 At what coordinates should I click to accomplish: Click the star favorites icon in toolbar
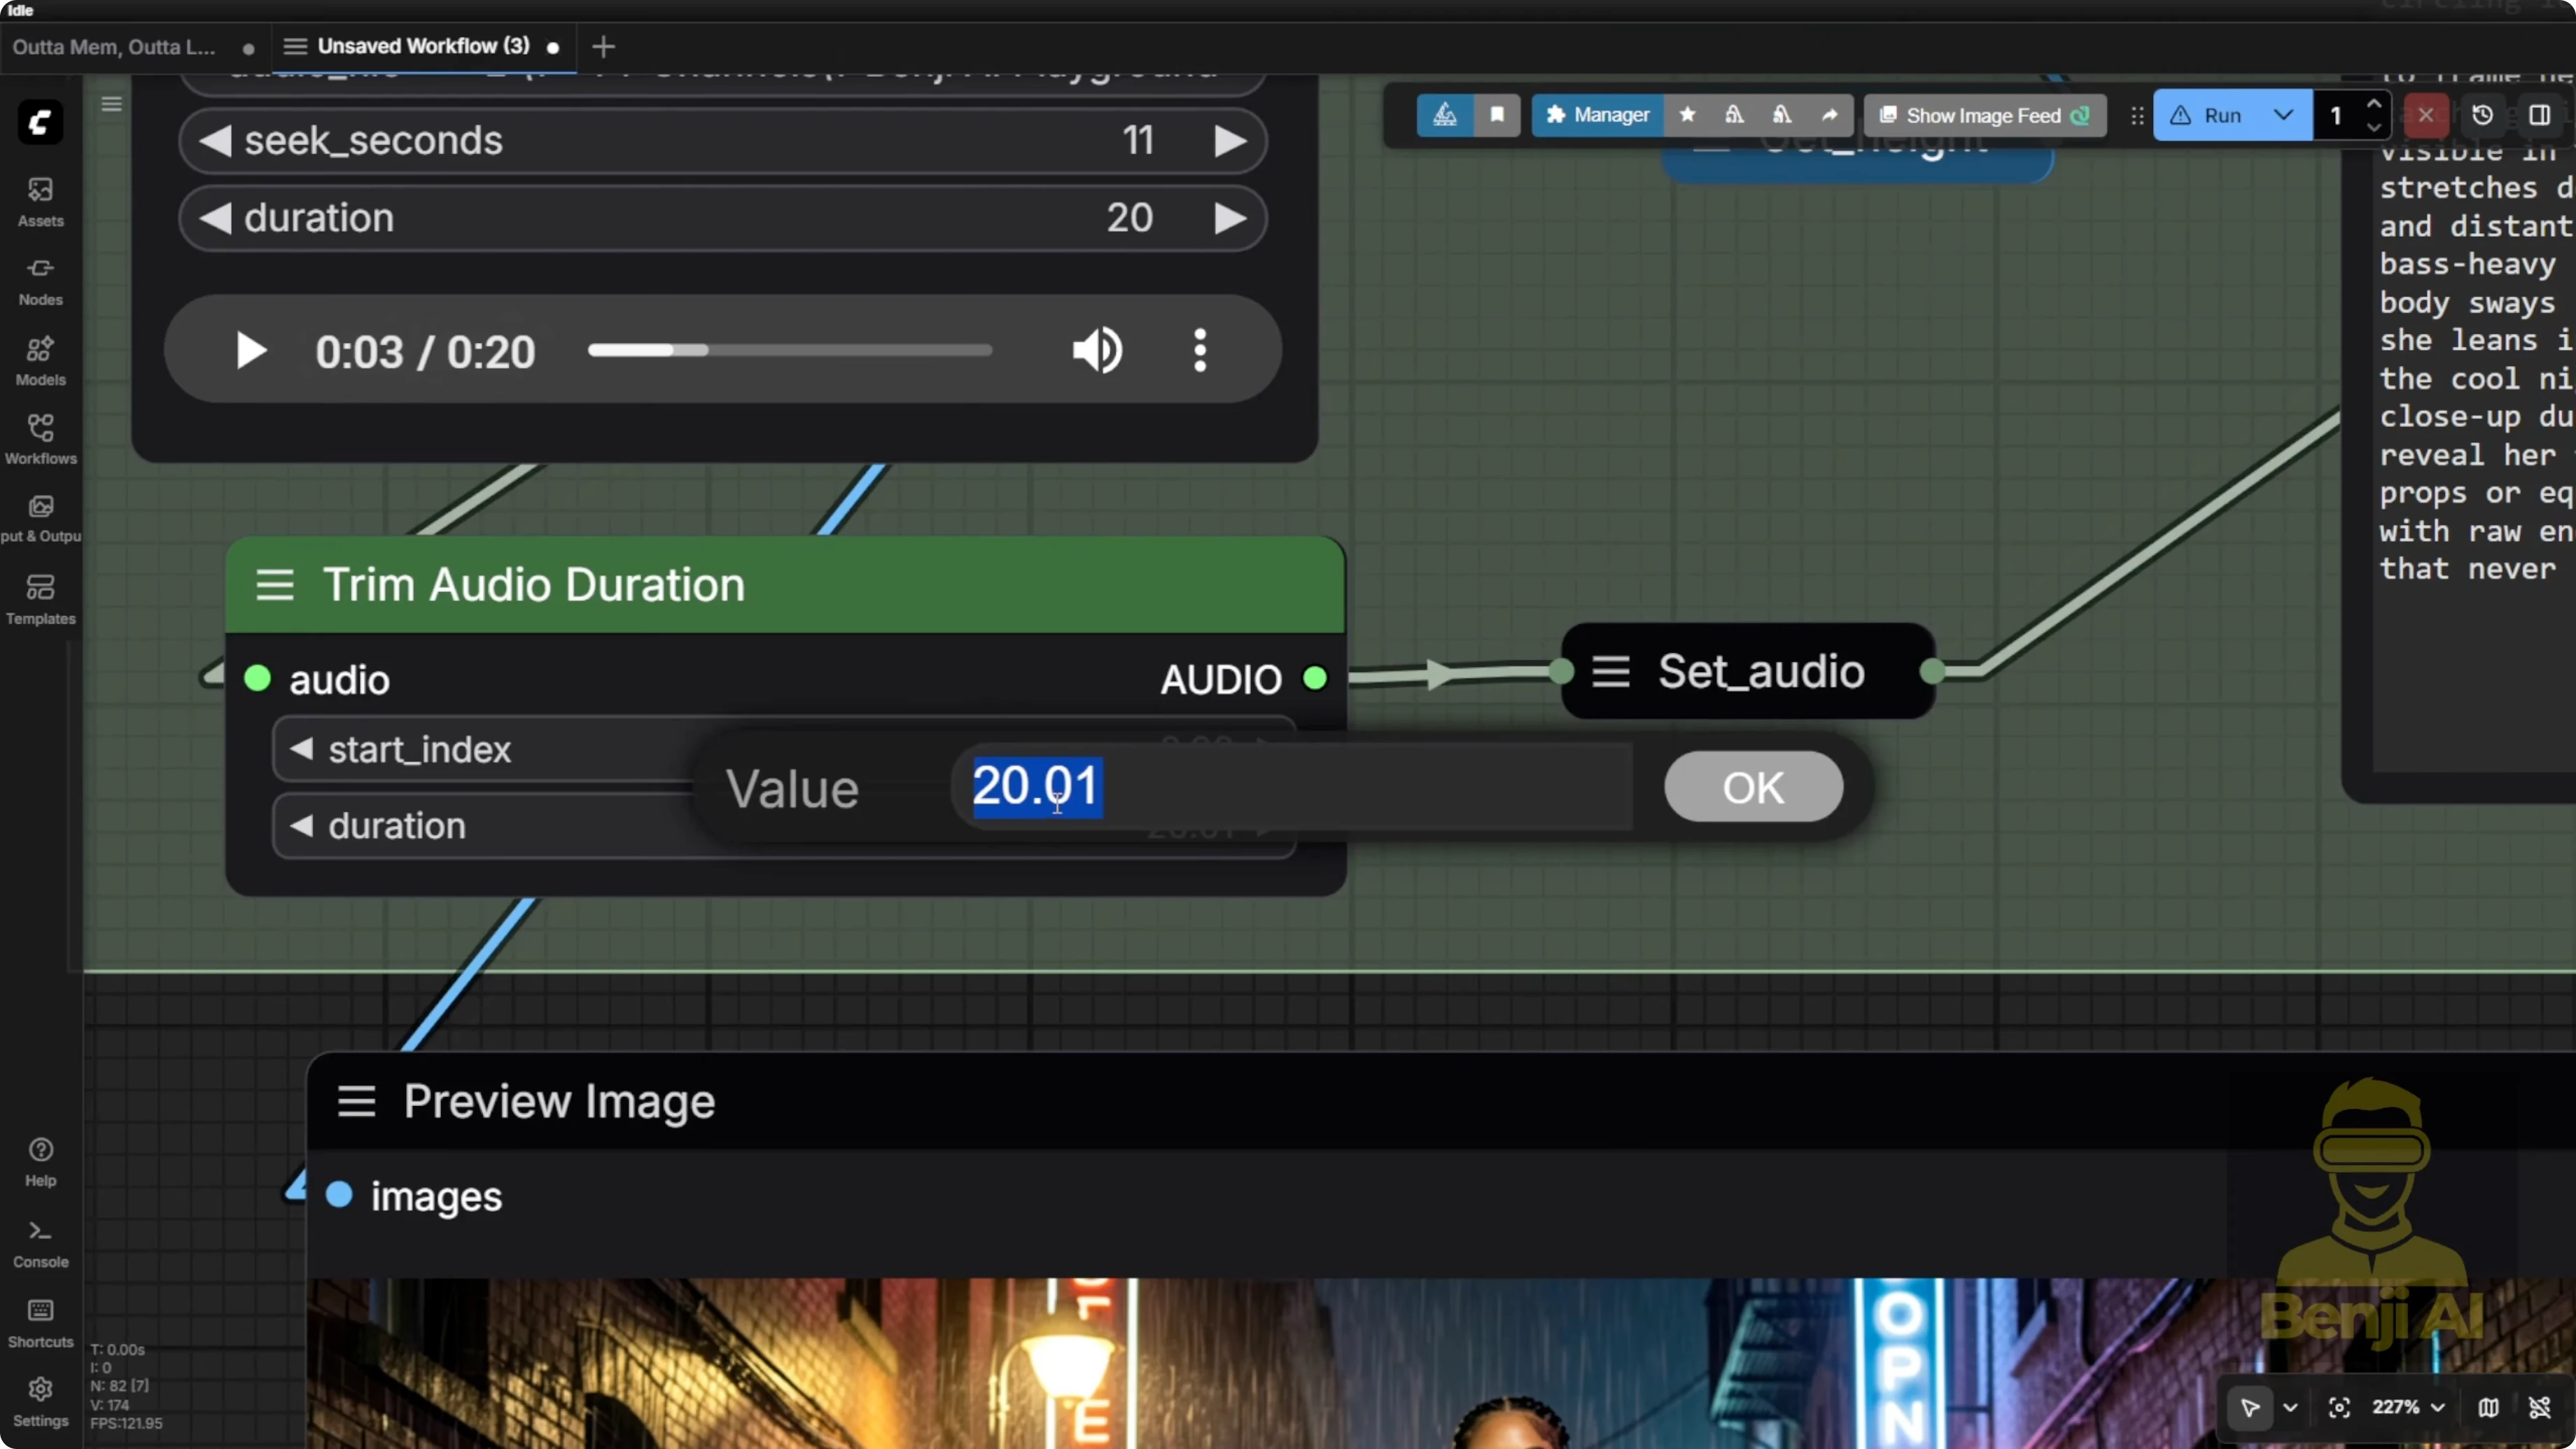1687,115
